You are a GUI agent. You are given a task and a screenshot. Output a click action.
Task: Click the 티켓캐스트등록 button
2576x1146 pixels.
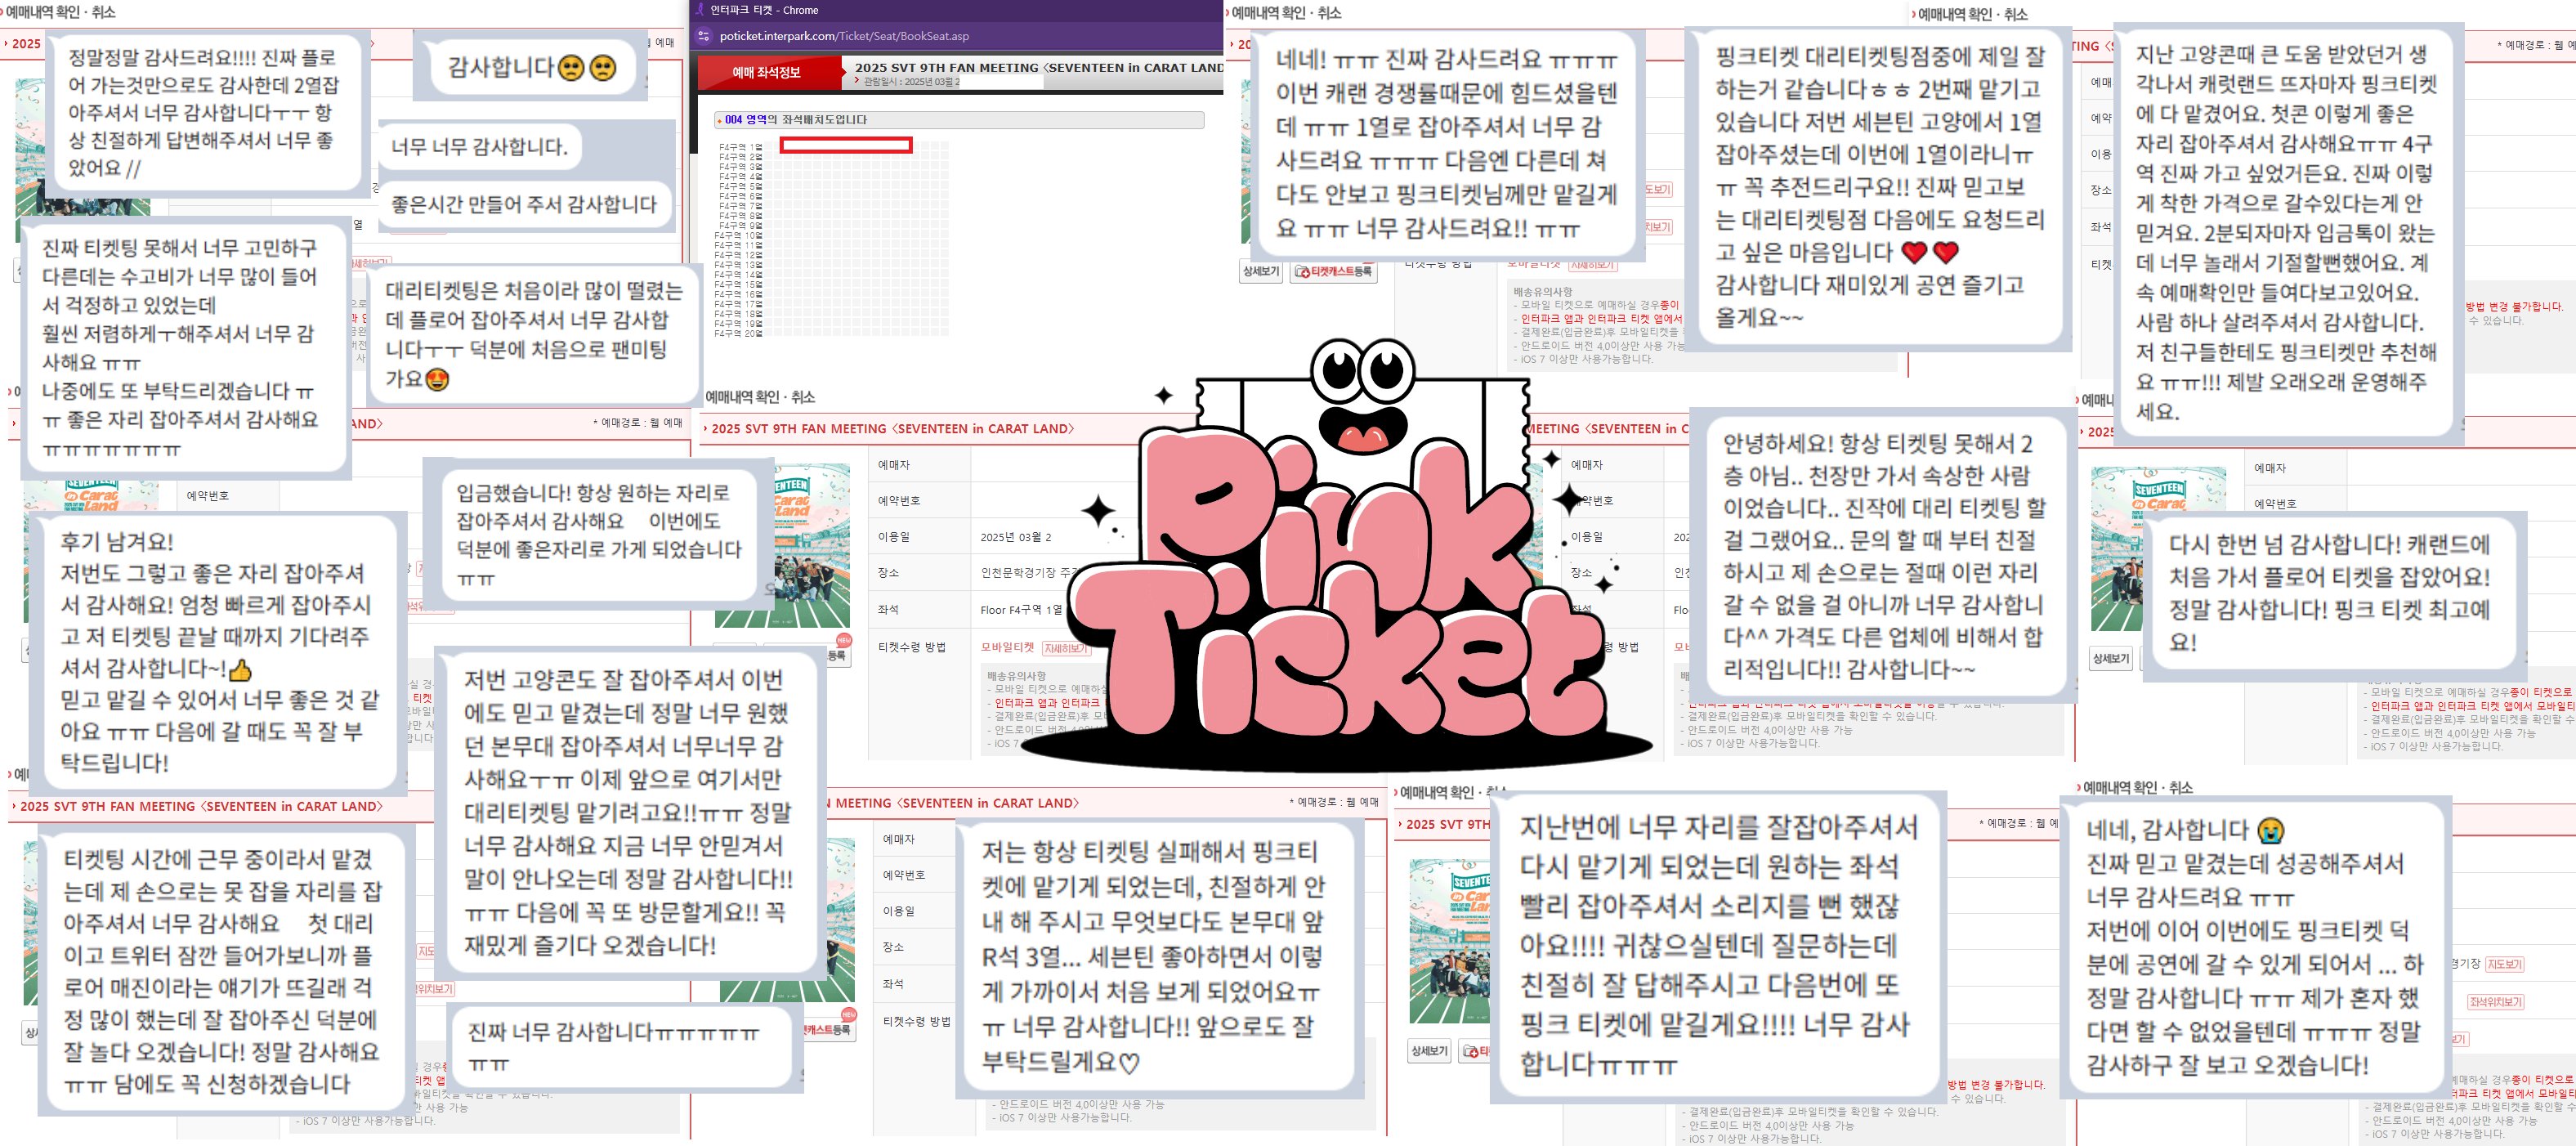1334,272
